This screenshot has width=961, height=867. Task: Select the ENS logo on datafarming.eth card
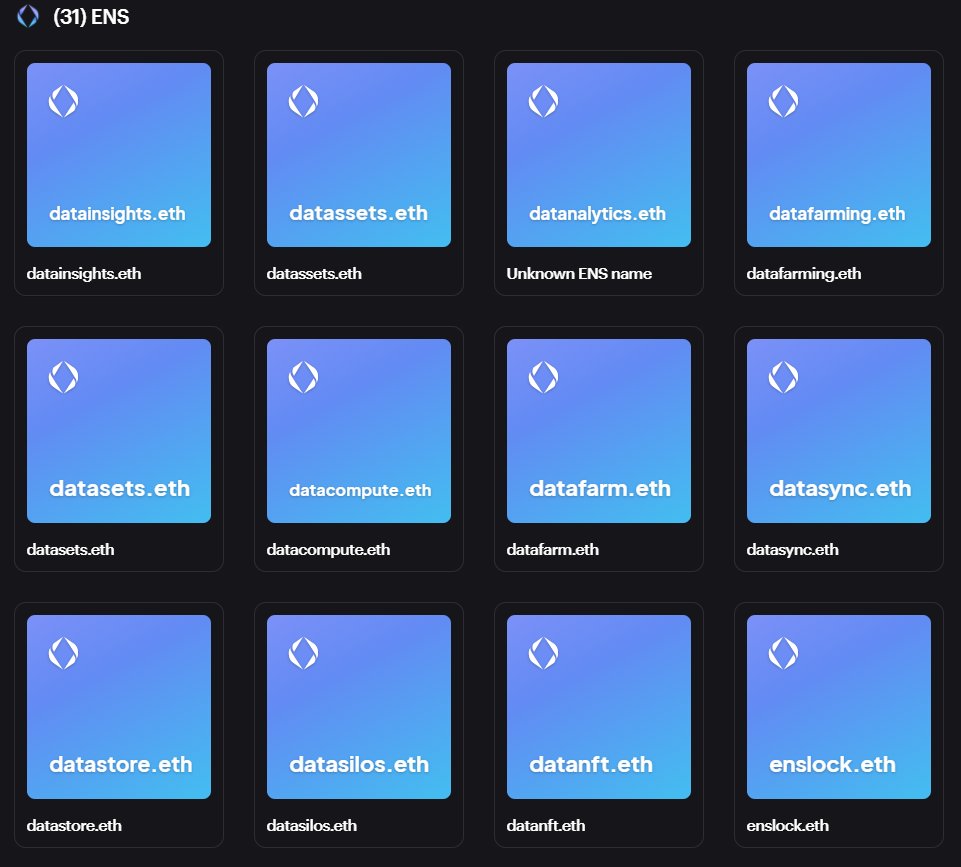(x=783, y=100)
